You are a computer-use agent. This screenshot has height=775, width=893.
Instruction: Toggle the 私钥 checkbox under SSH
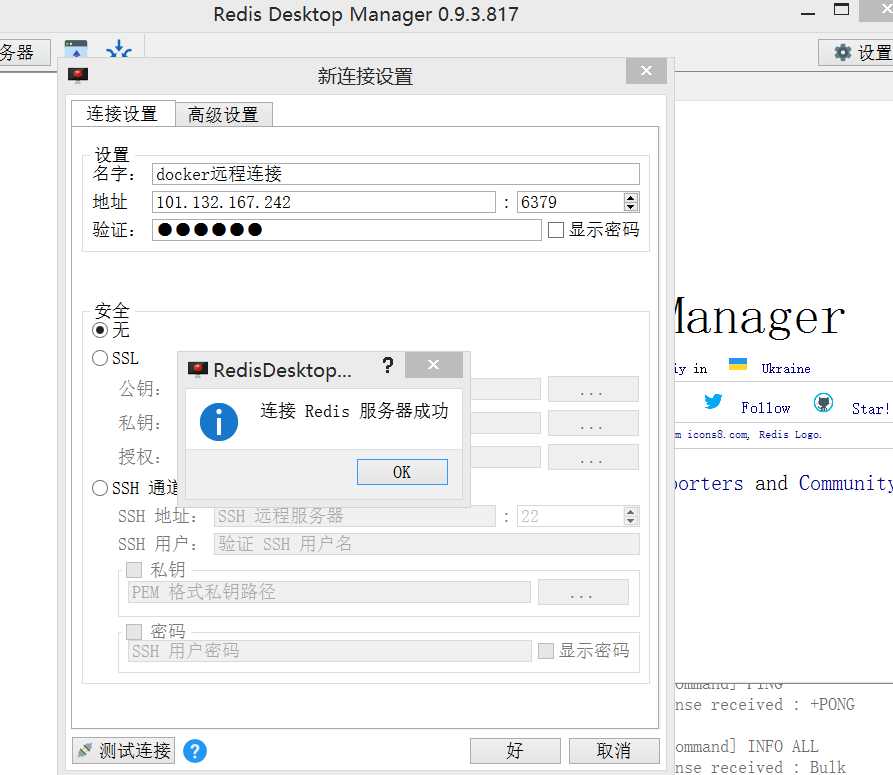tap(134, 569)
